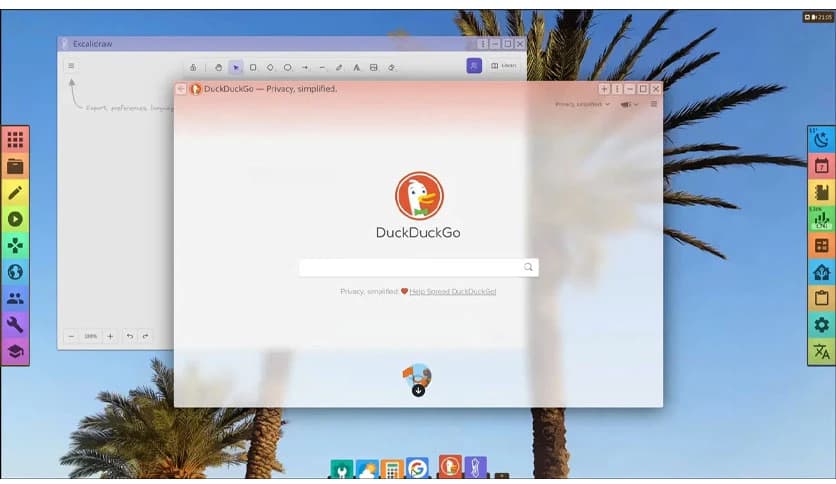Launch the green wrench app in dock
This screenshot has width=836, height=484.
tap(342, 469)
